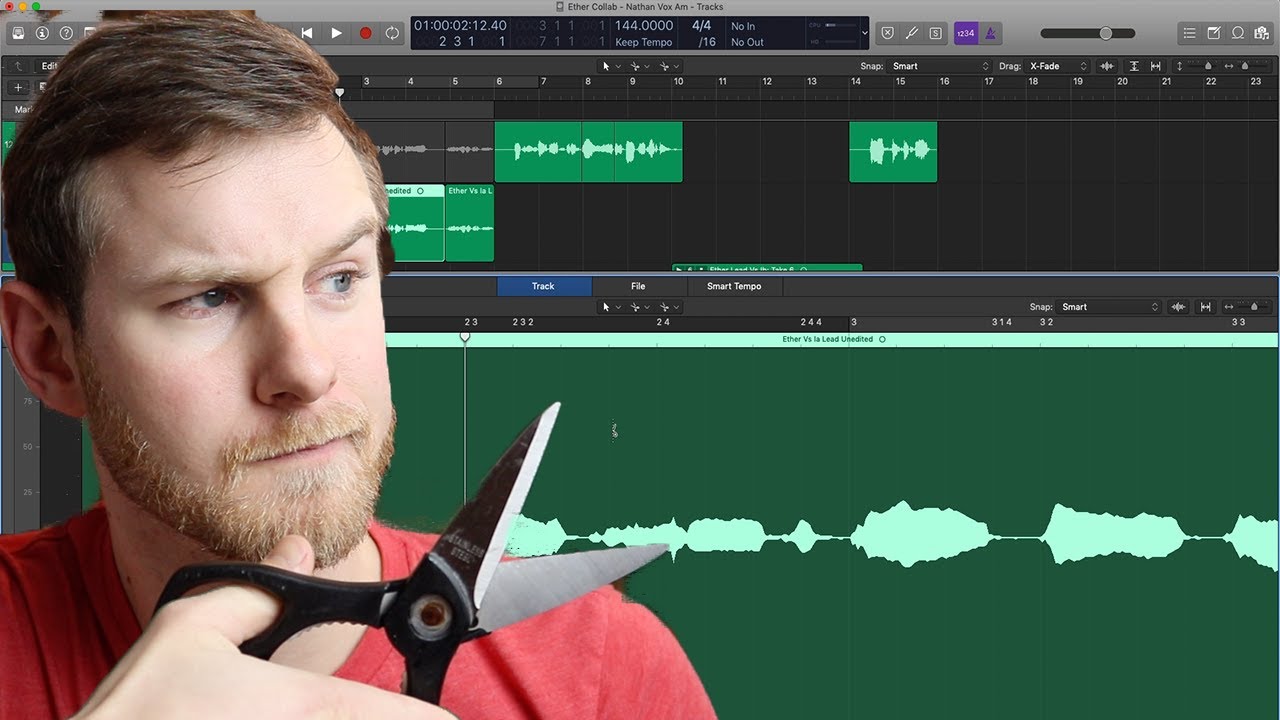Click the Tracks area up-arrow hierarchy icon
Viewport: 1280px width, 720px height.
pos(17,66)
